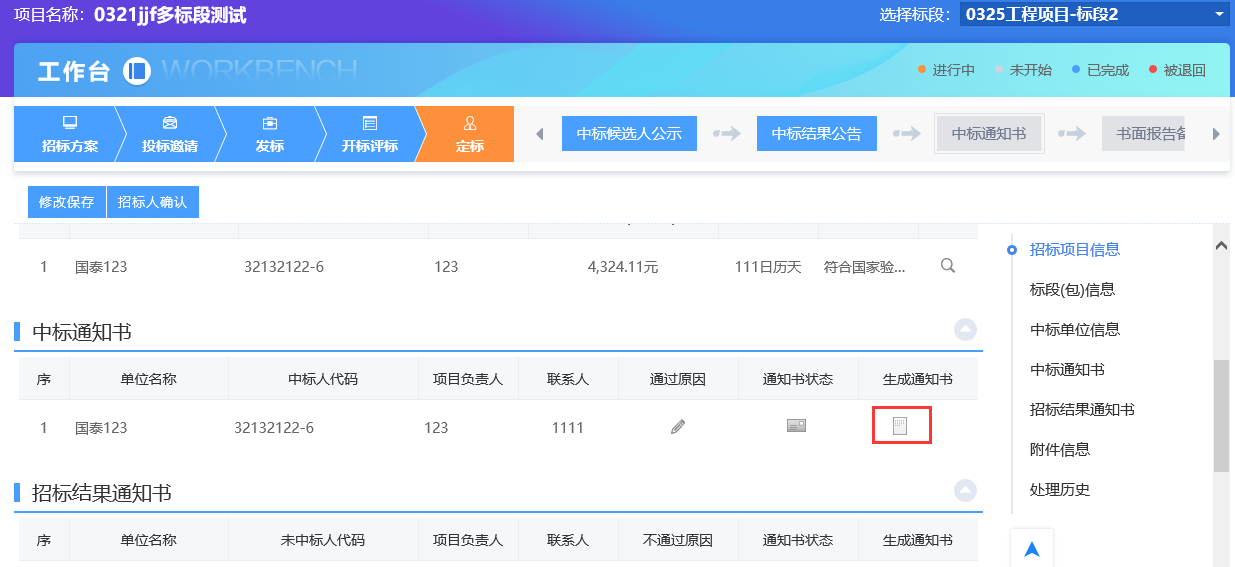The image size is (1235, 567).
Task: Jump to 附件信息 in the side navigation
Action: 1059,449
